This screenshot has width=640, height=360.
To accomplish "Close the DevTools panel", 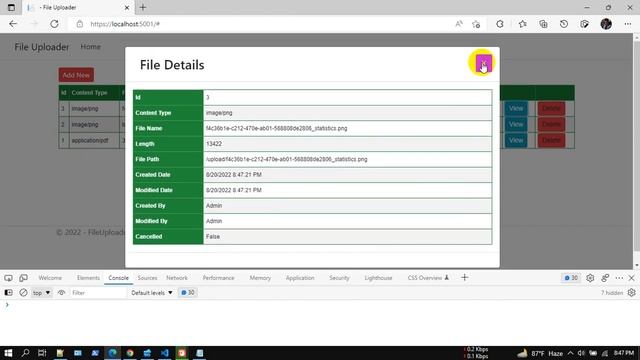I will [631, 278].
